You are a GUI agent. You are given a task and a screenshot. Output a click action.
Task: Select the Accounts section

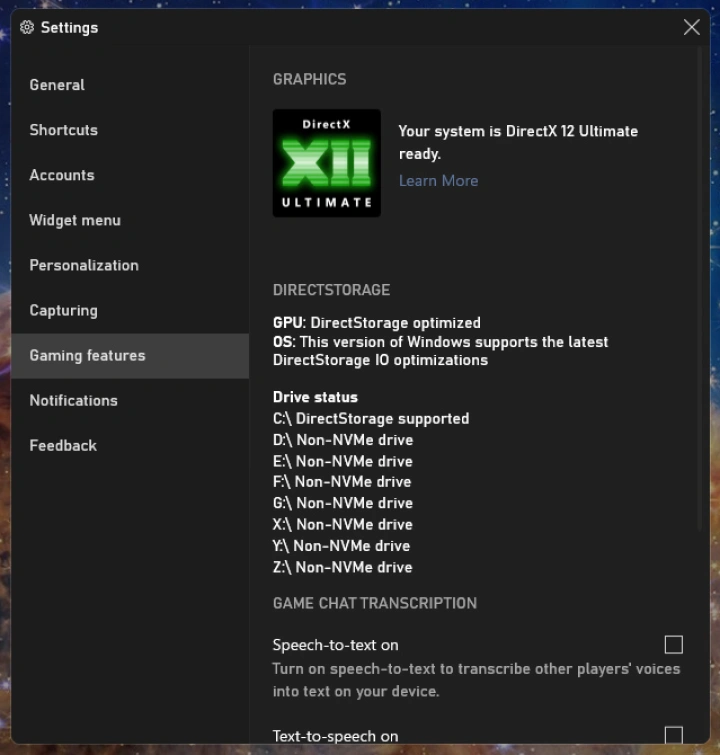pyautogui.click(x=61, y=175)
